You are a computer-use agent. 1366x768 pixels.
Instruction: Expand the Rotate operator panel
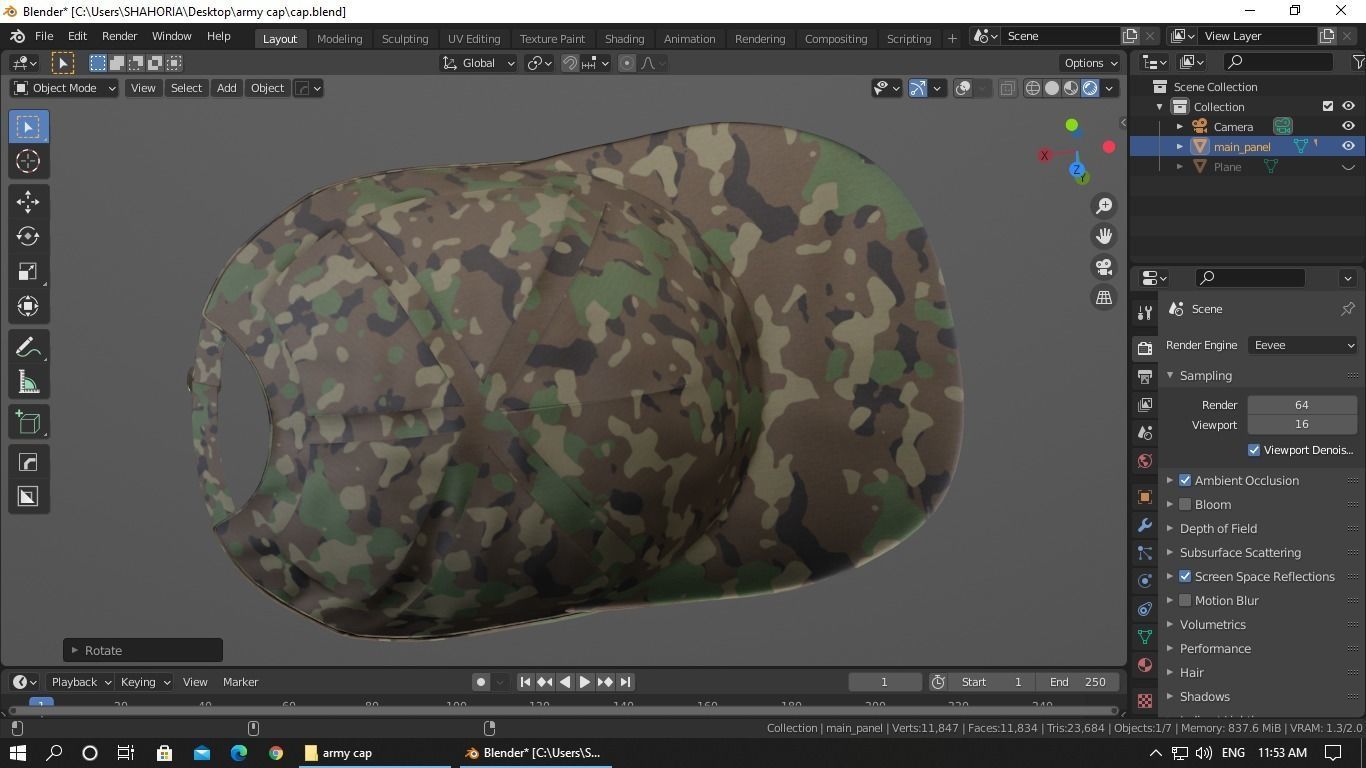coord(143,651)
